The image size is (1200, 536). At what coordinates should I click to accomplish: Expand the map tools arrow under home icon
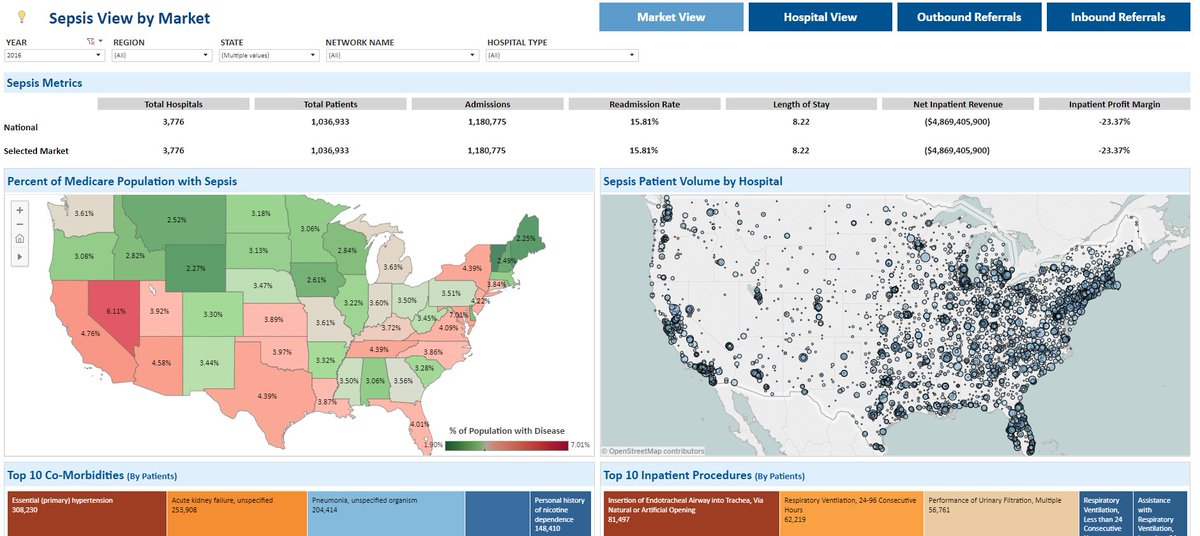(20, 257)
